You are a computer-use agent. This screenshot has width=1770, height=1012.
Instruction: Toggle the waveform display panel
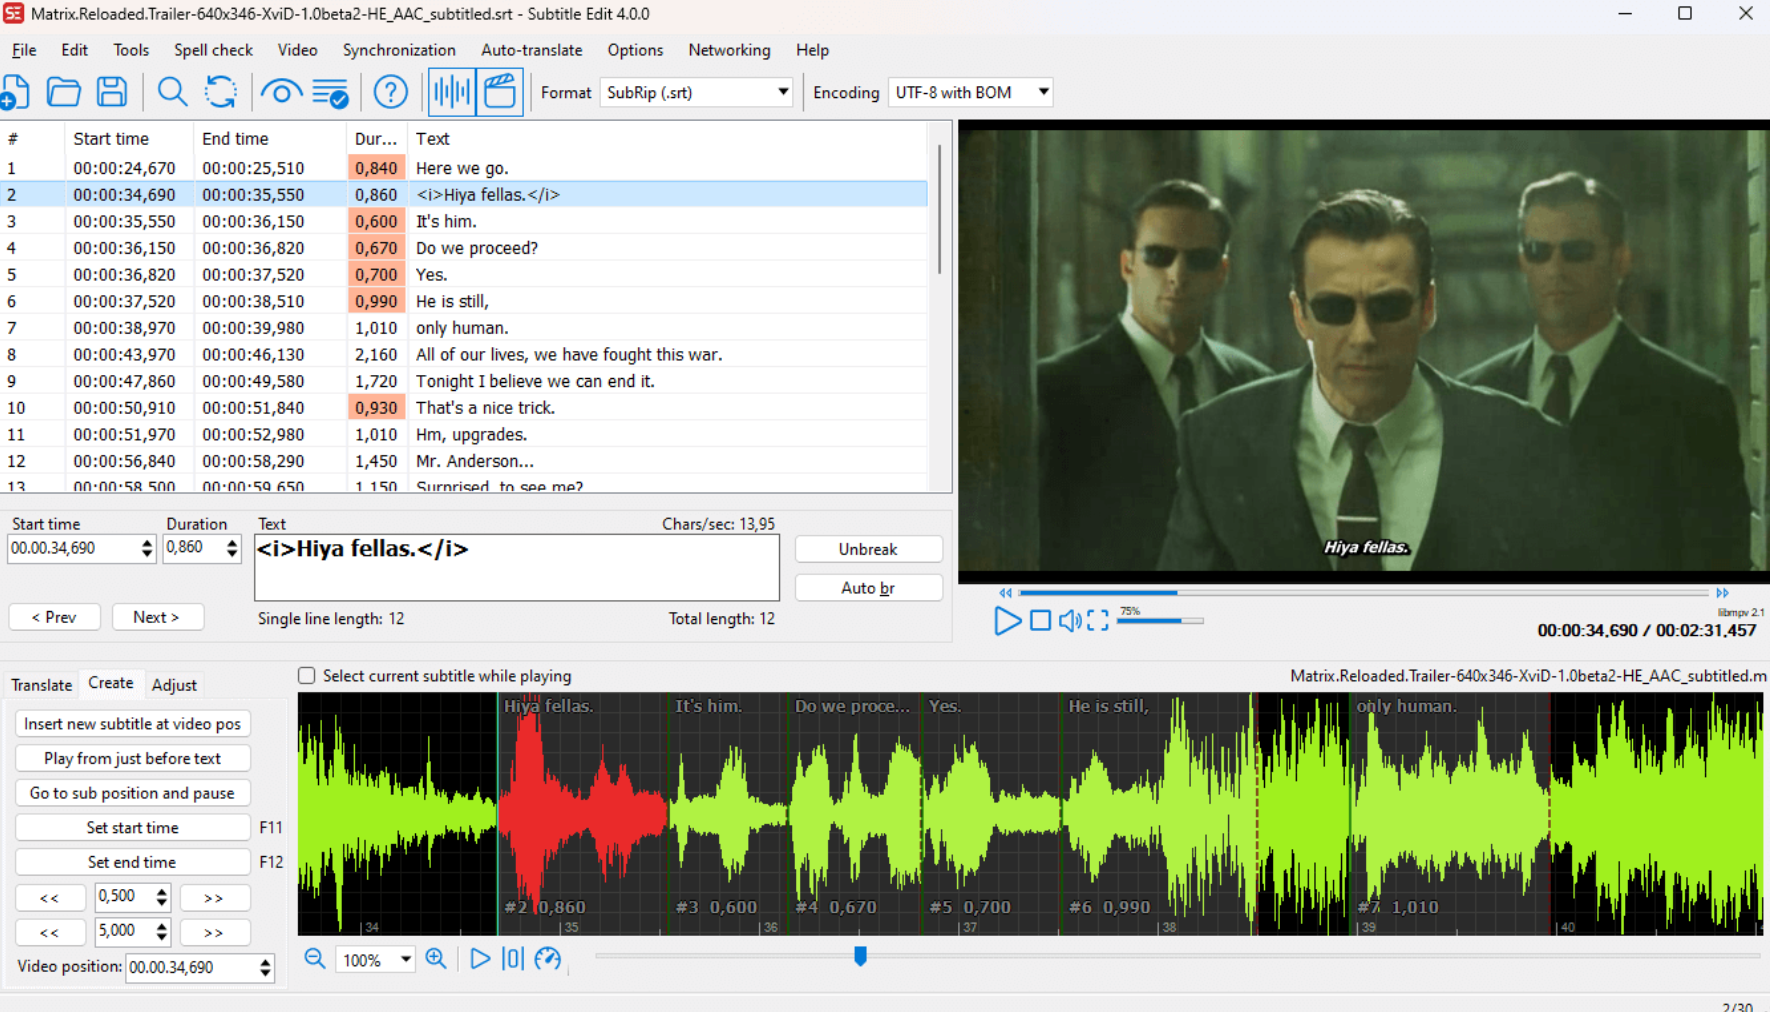pyautogui.click(x=451, y=91)
